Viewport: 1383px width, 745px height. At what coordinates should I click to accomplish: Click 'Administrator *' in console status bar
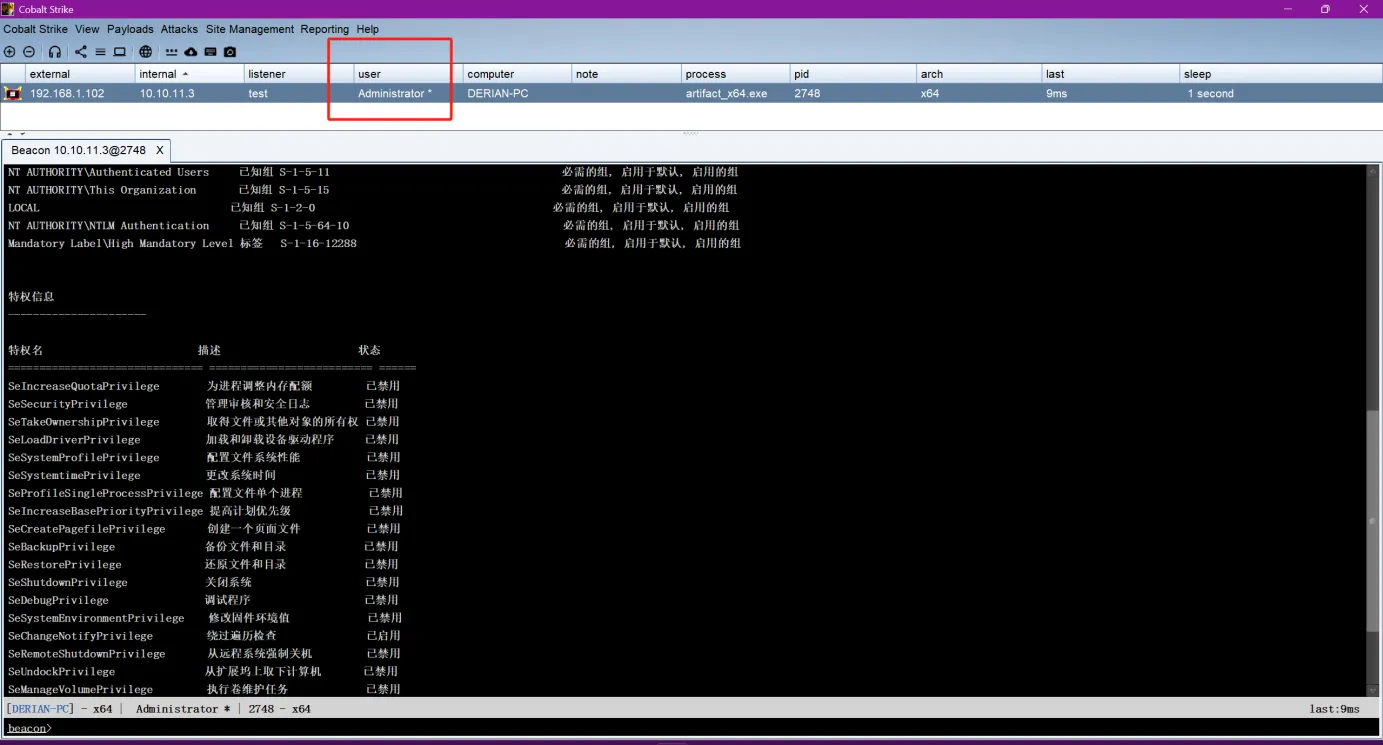183,709
